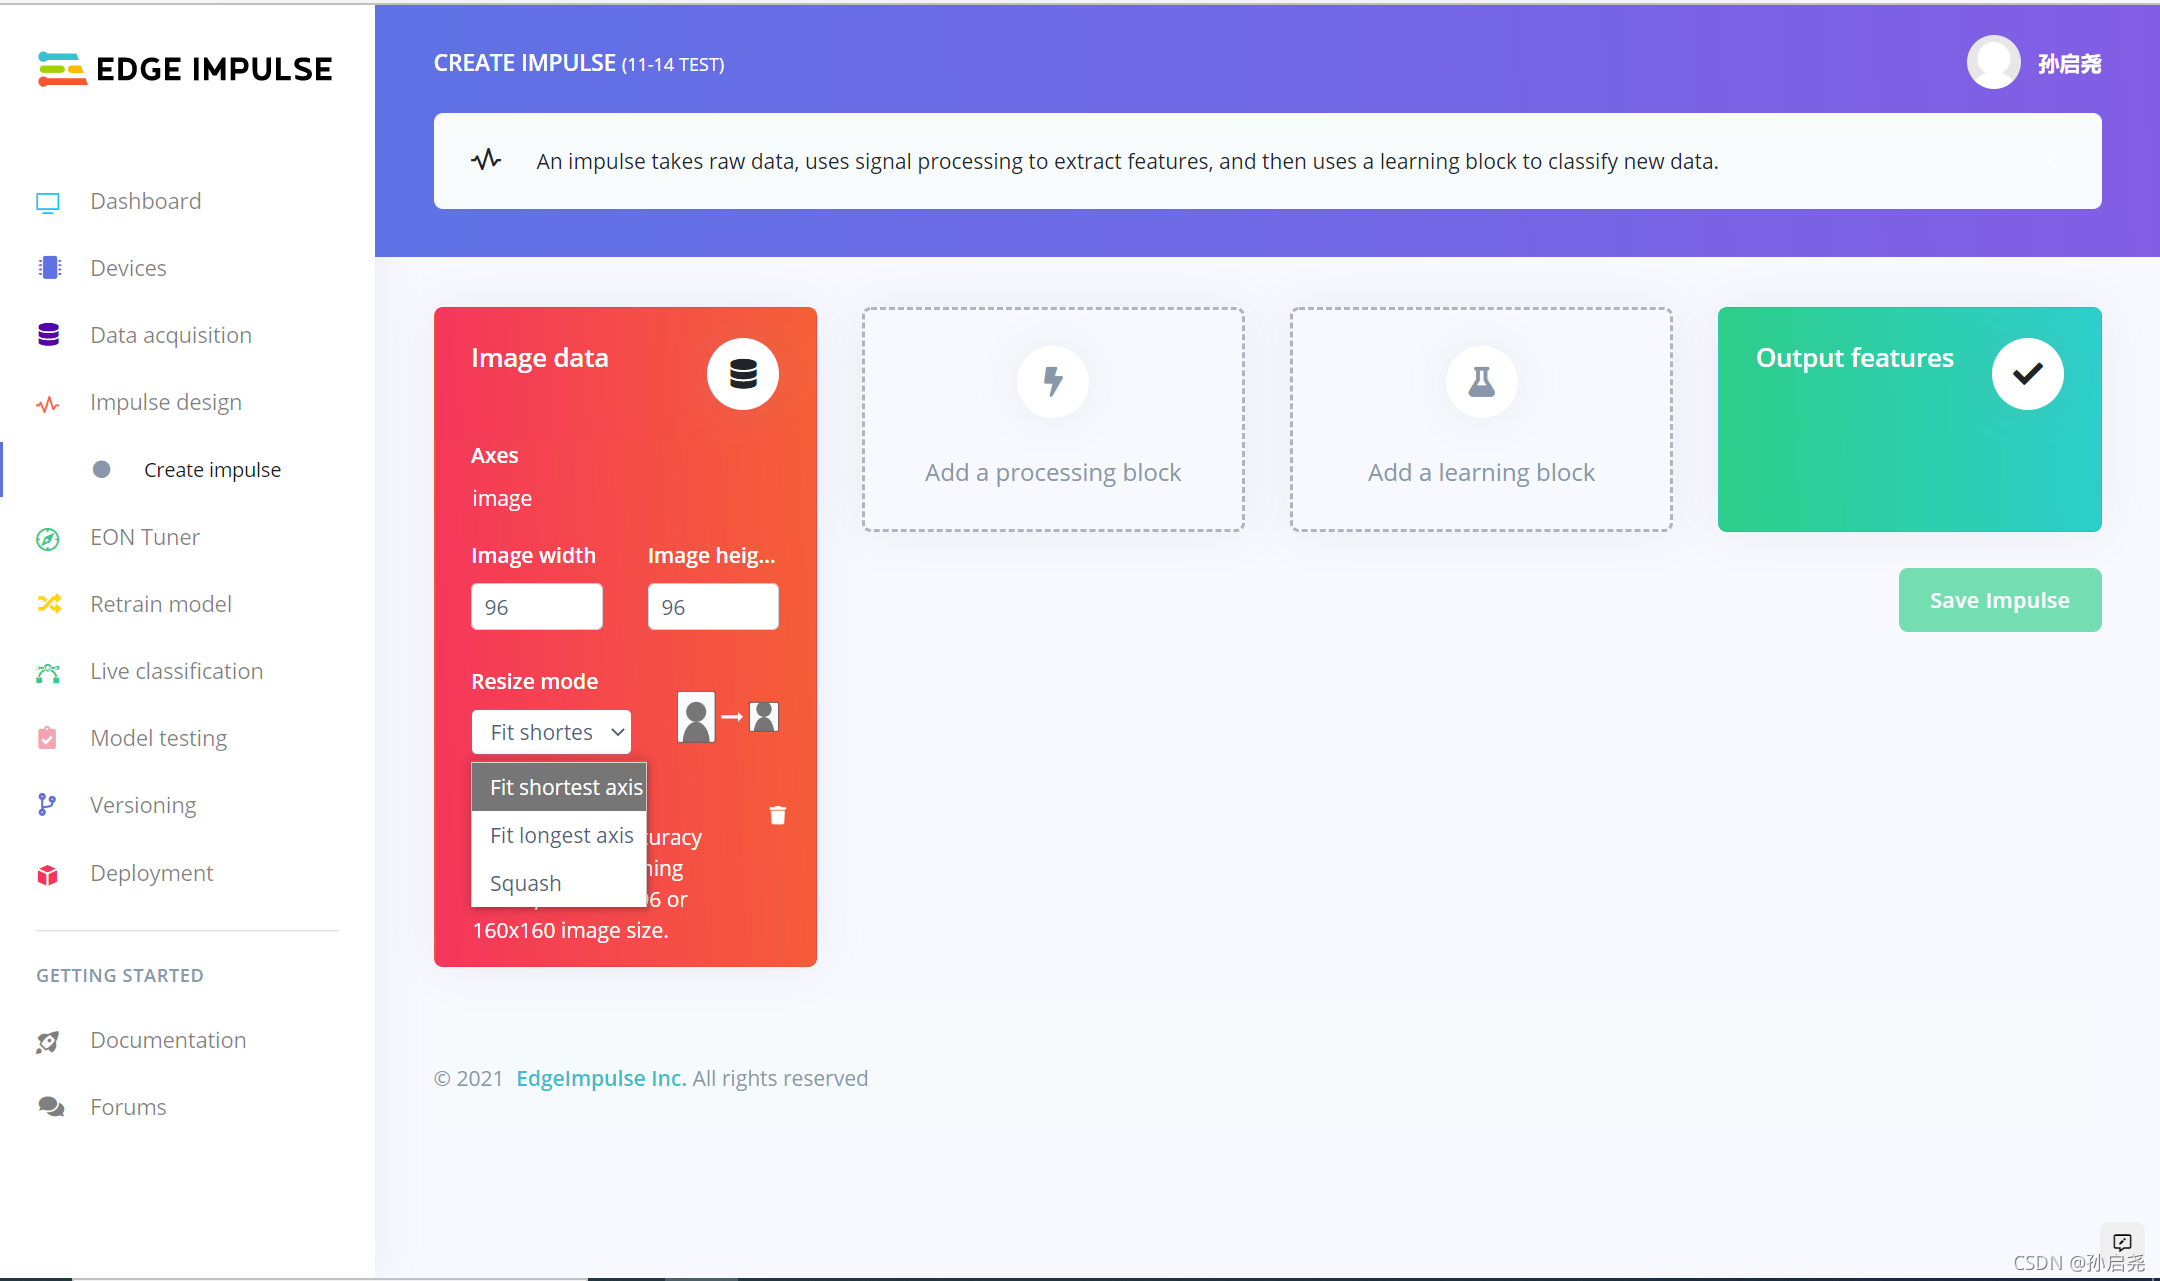
Task: Click Add a learning block
Action: pyautogui.click(x=1481, y=472)
